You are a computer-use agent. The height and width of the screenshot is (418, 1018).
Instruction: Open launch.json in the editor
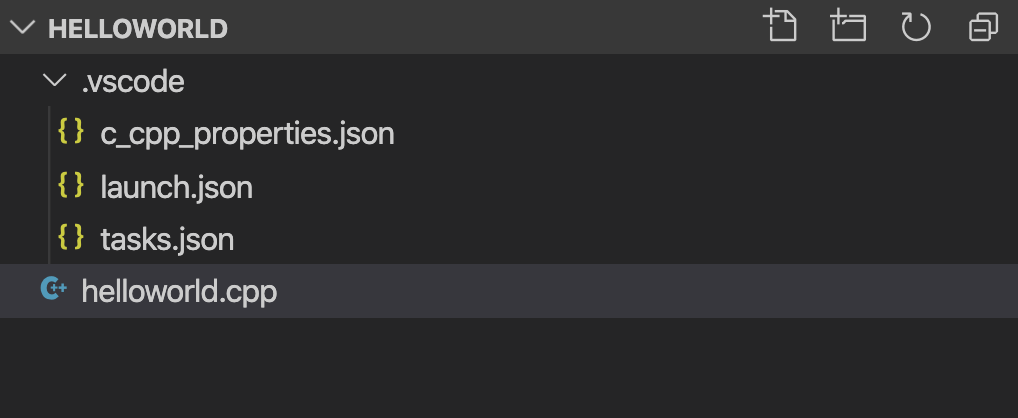(176, 186)
